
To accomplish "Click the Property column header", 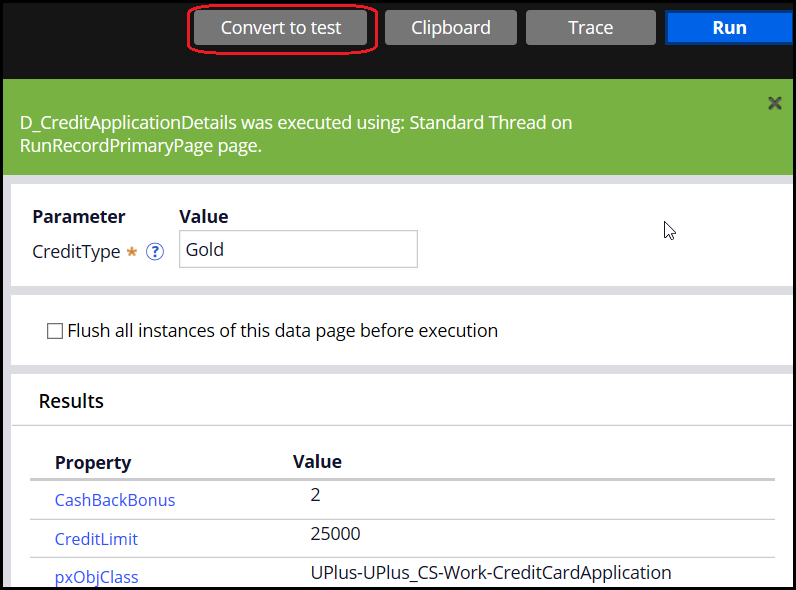I will 93,463.
